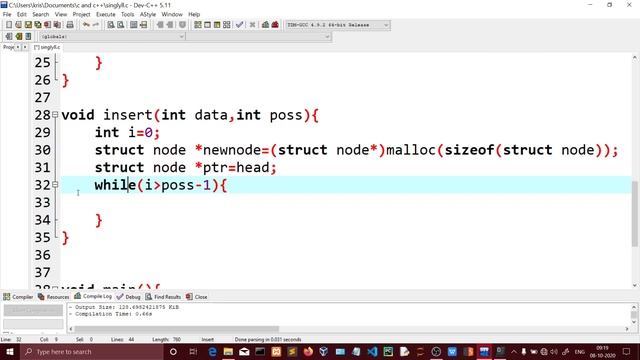Open the Project menu
Image resolution: width=640 pixels, height=360 pixels.
[x=82, y=14]
